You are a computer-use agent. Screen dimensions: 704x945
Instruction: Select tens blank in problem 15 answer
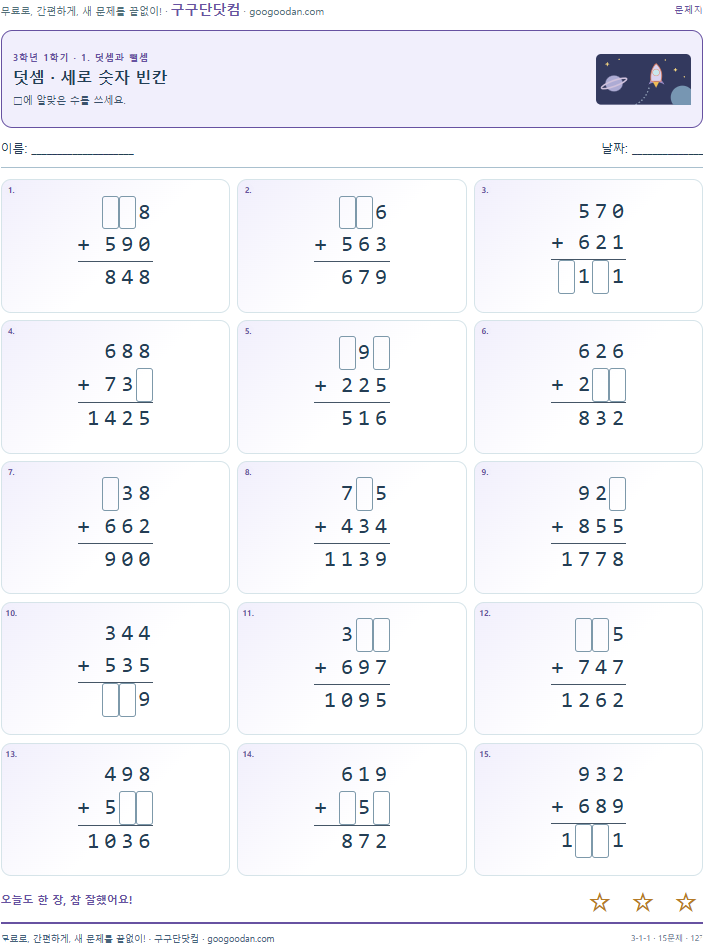pos(600,841)
